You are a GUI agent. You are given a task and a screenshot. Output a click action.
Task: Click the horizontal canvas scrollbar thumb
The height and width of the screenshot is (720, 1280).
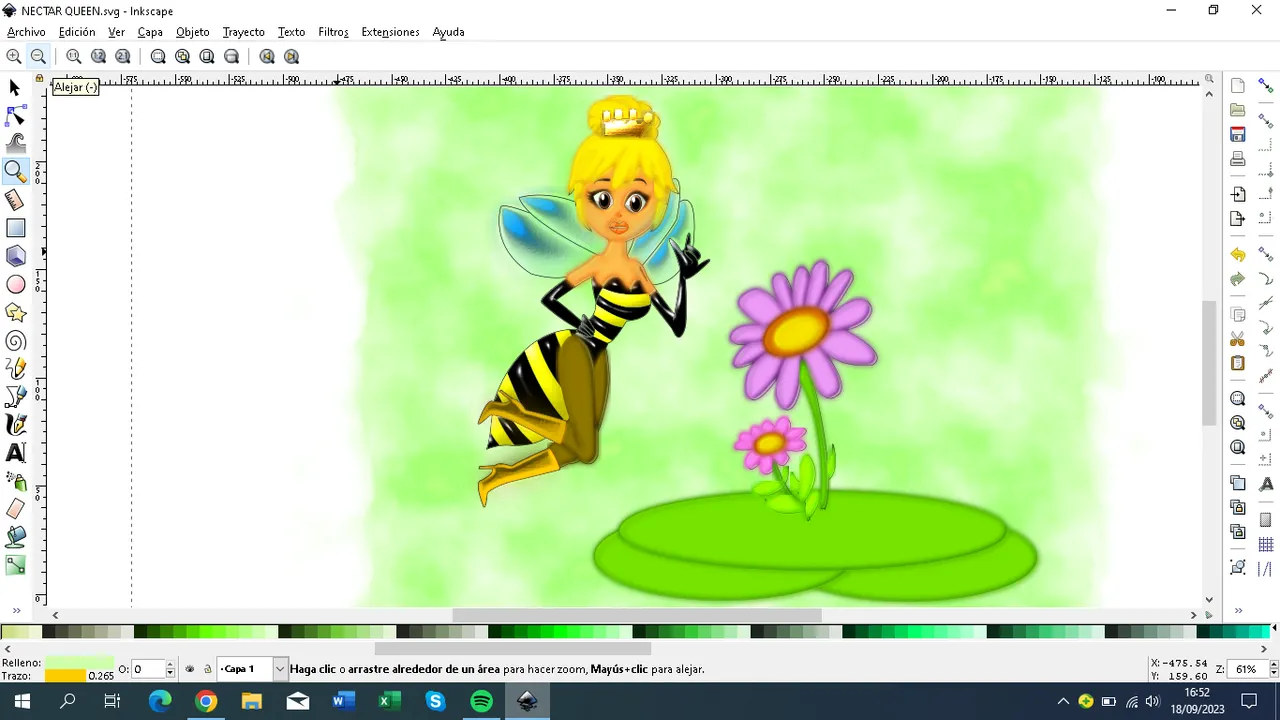coord(636,615)
